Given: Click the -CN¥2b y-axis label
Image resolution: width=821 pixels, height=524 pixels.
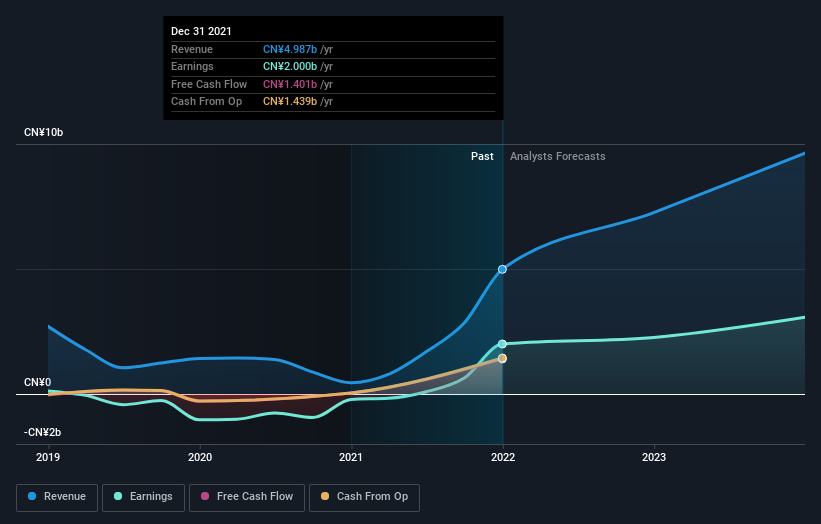Looking at the screenshot, I should 42,432.
